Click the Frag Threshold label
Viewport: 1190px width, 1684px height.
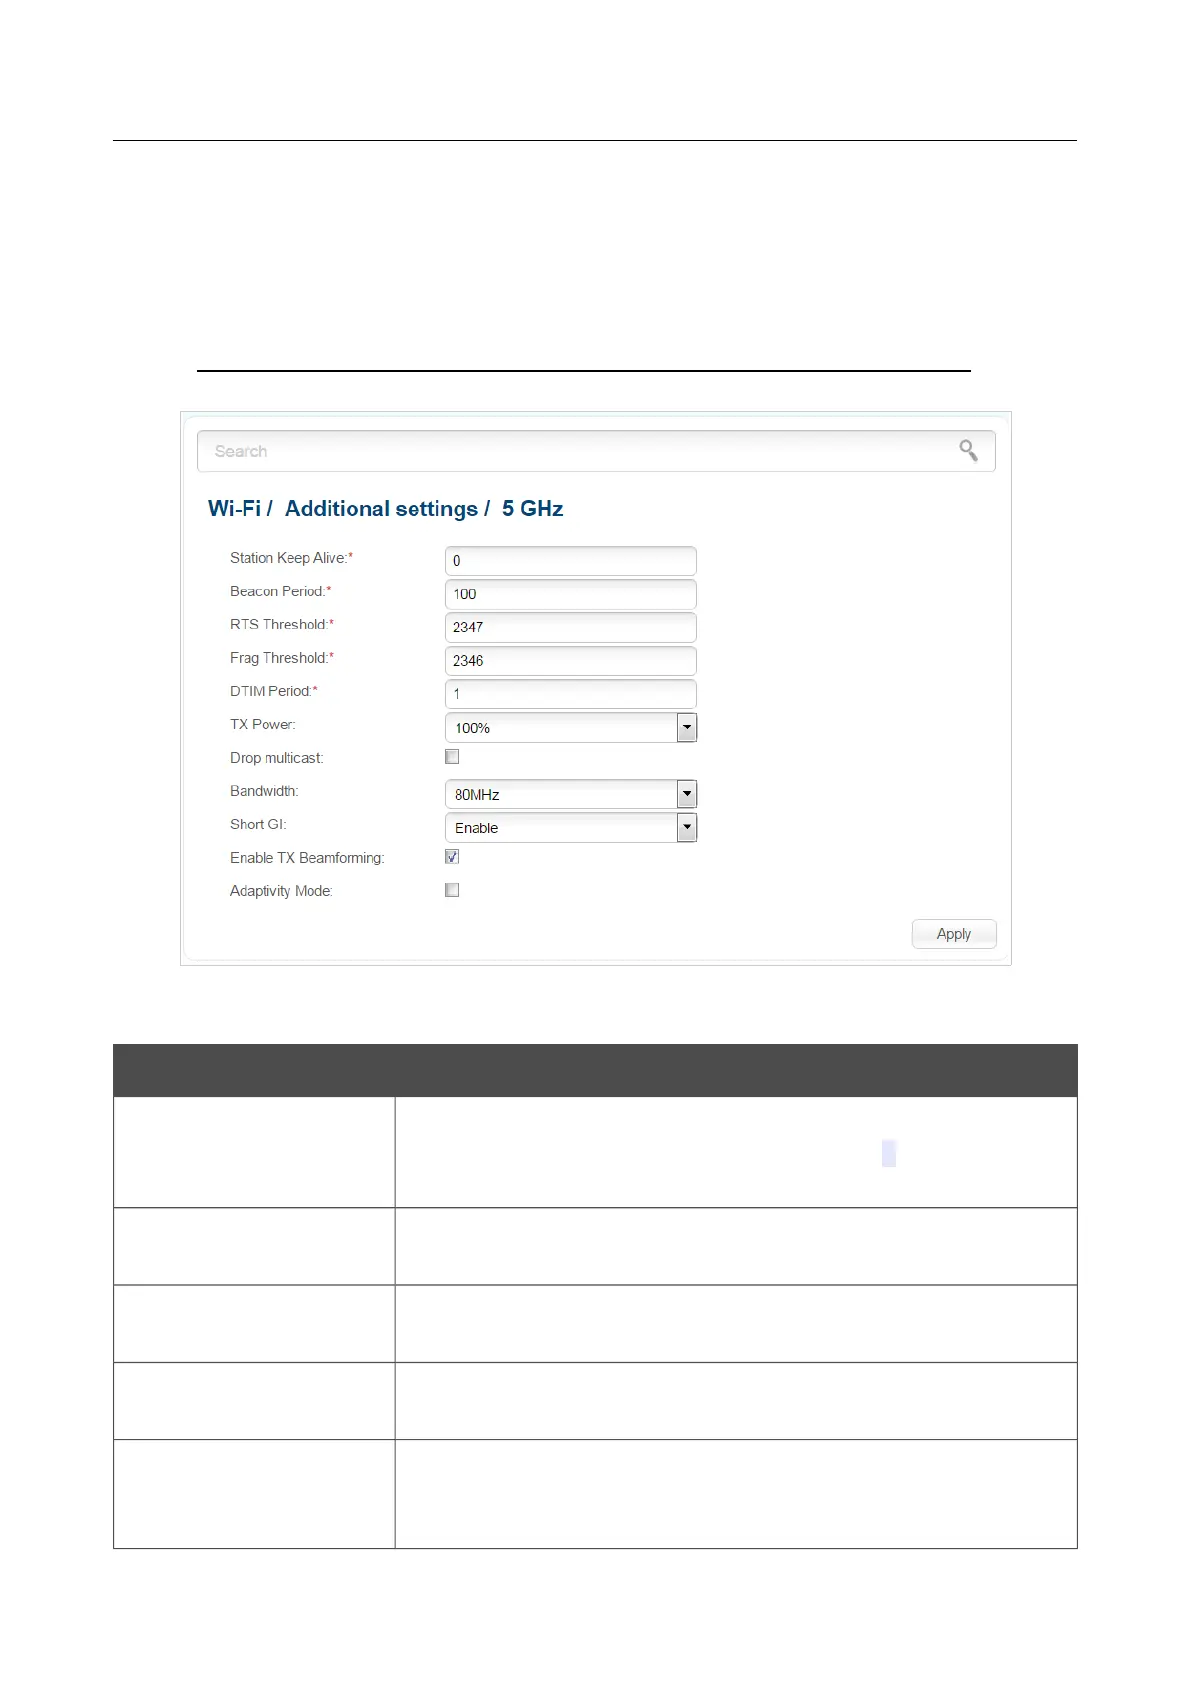(x=282, y=658)
